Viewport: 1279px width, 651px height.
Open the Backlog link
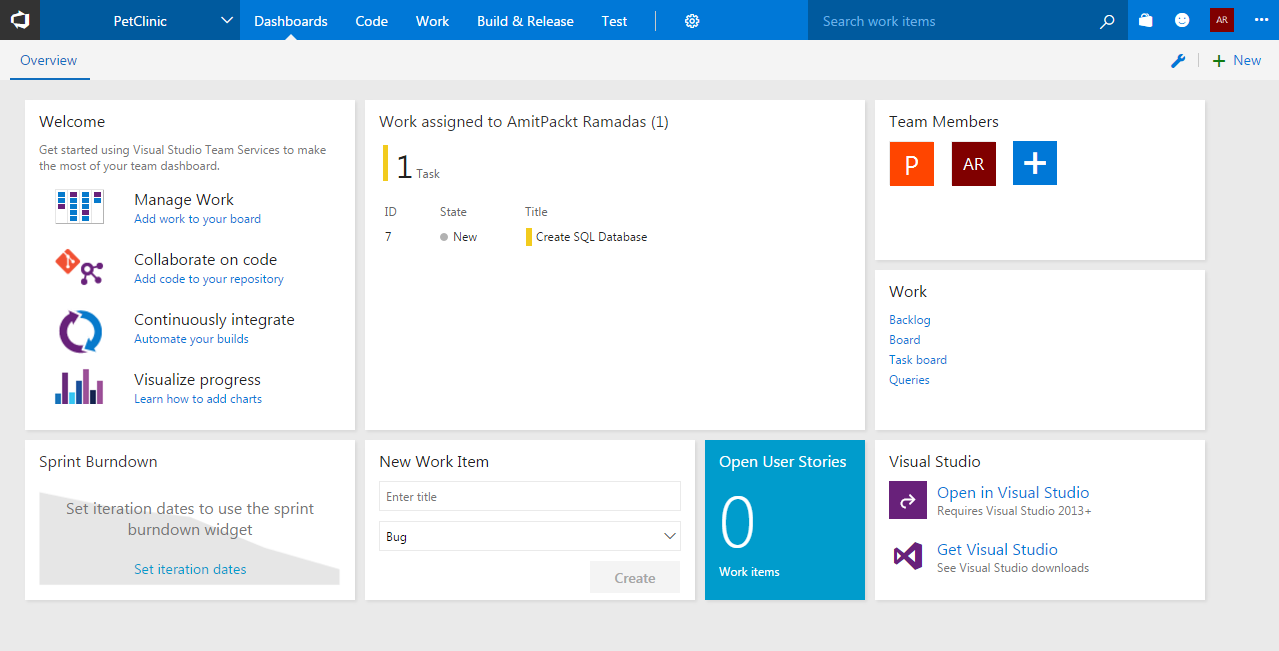(910, 320)
